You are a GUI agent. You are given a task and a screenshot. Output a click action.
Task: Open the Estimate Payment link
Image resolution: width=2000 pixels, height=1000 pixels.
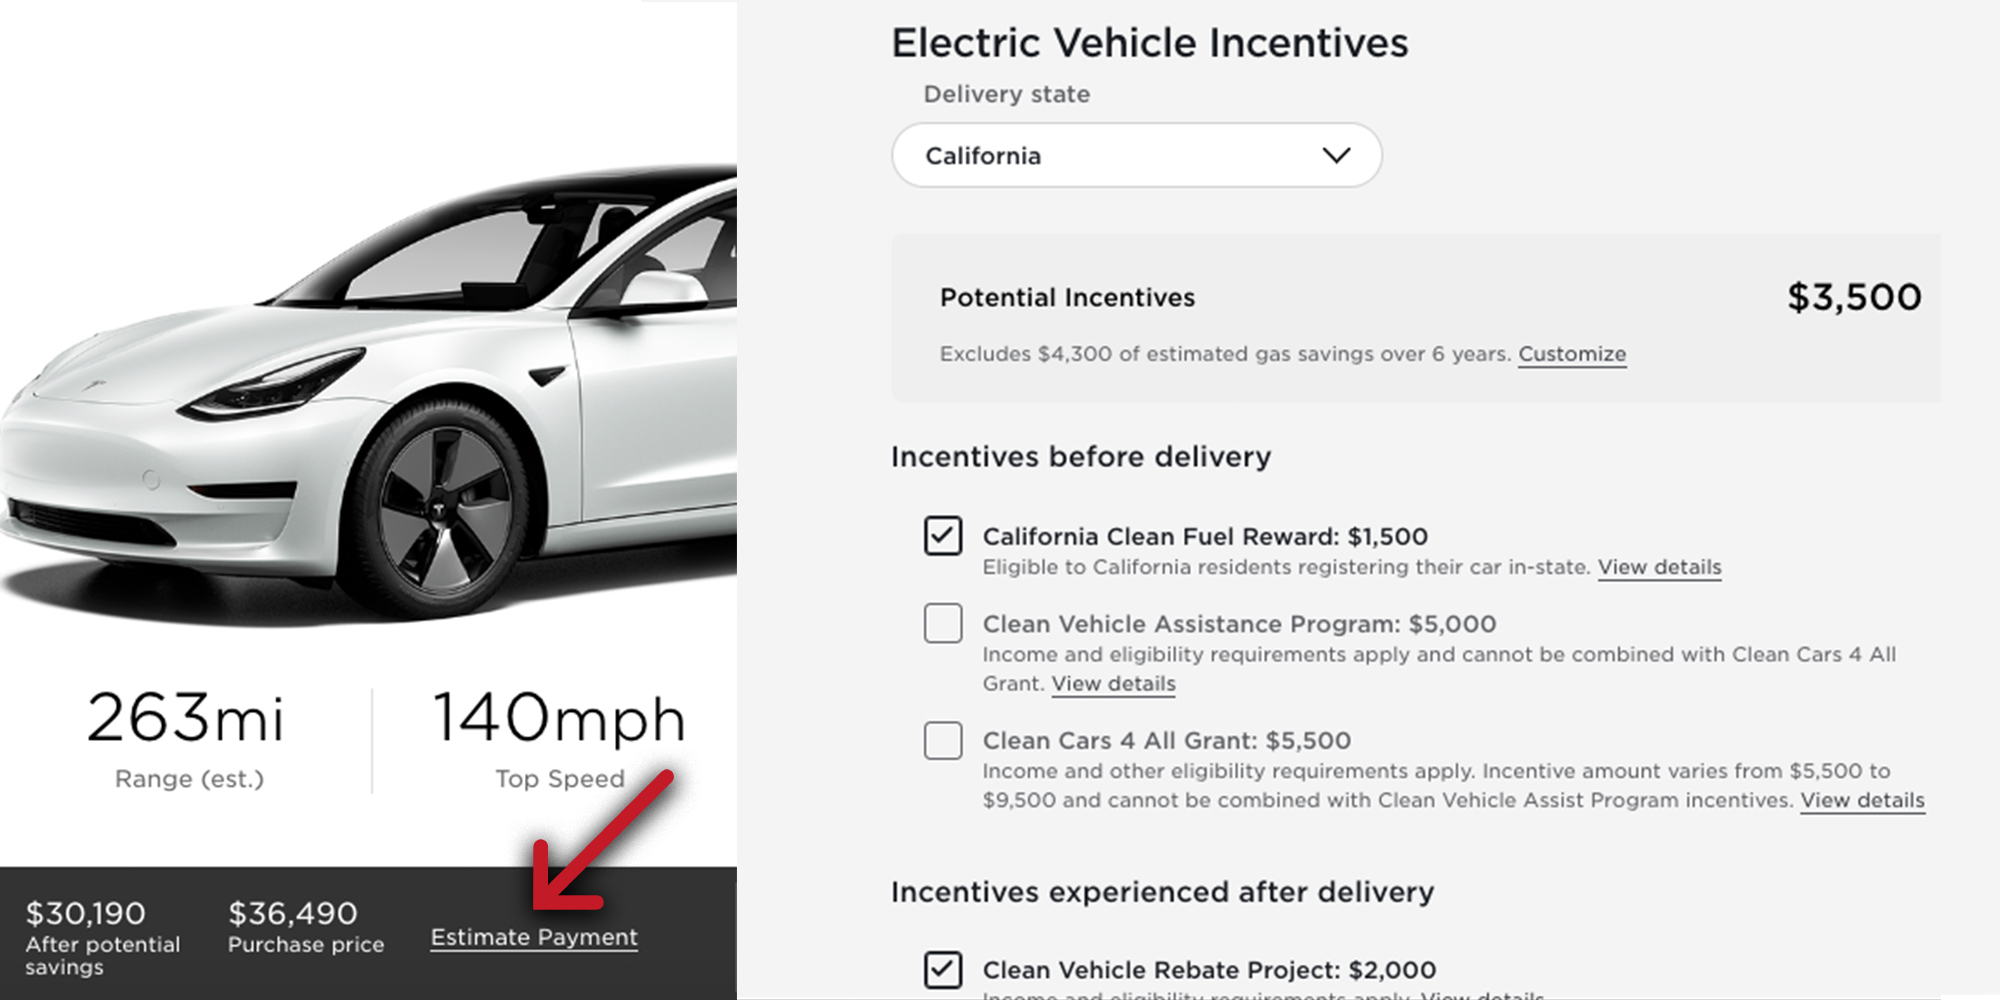click(534, 937)
